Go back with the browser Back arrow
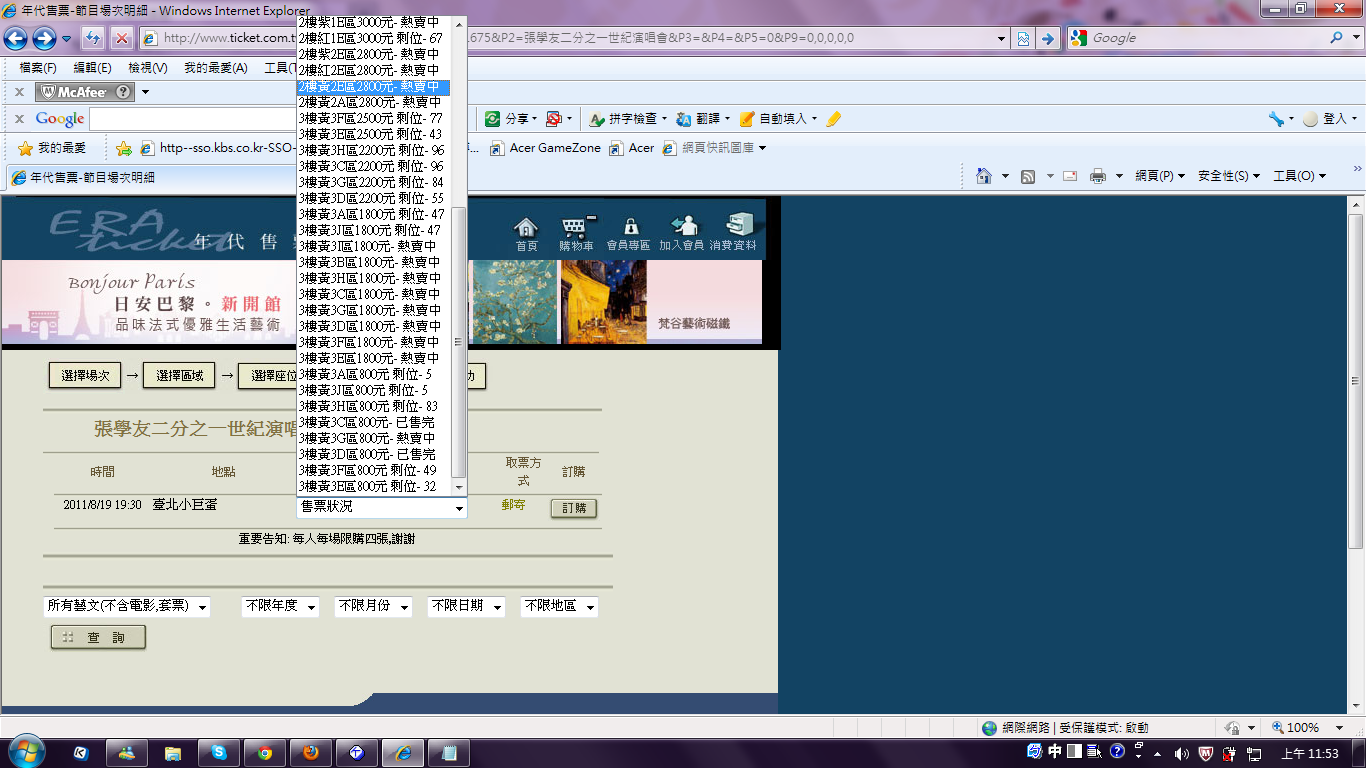 (15, 38)
